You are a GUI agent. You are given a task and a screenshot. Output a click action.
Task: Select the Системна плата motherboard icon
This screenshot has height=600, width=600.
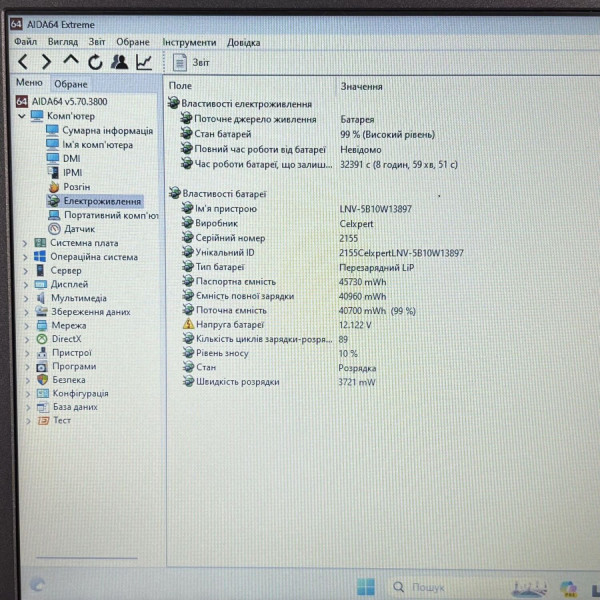(x=40, y=243)
